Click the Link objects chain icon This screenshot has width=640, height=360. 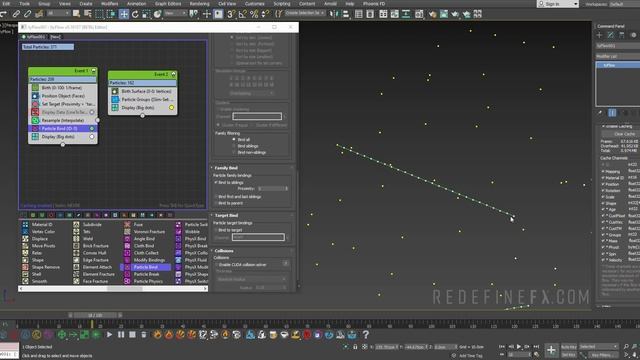[16, 14]
